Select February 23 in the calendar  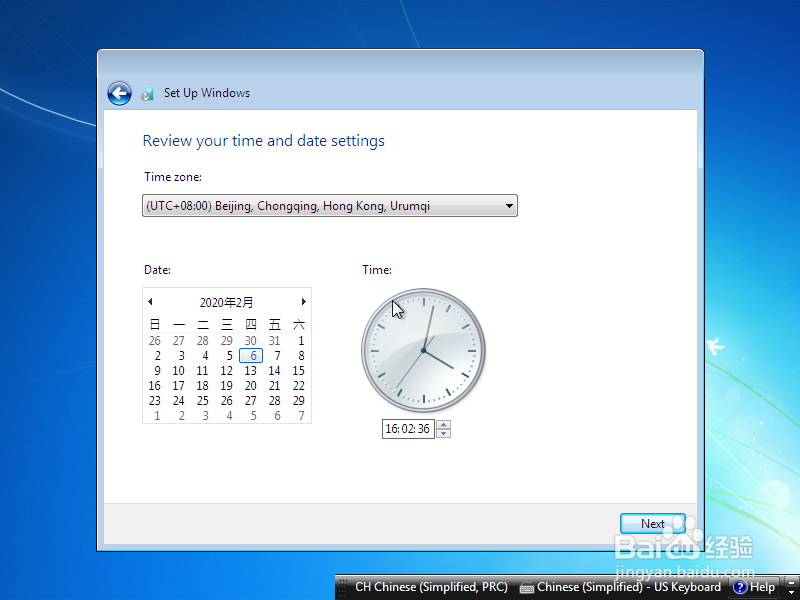click(x=155, y=401)
